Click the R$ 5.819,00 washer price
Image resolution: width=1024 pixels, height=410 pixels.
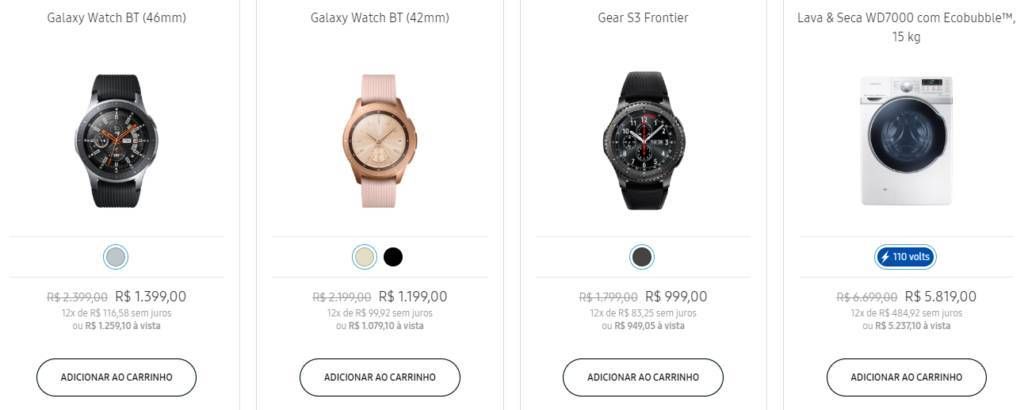(x=941, y=296)
